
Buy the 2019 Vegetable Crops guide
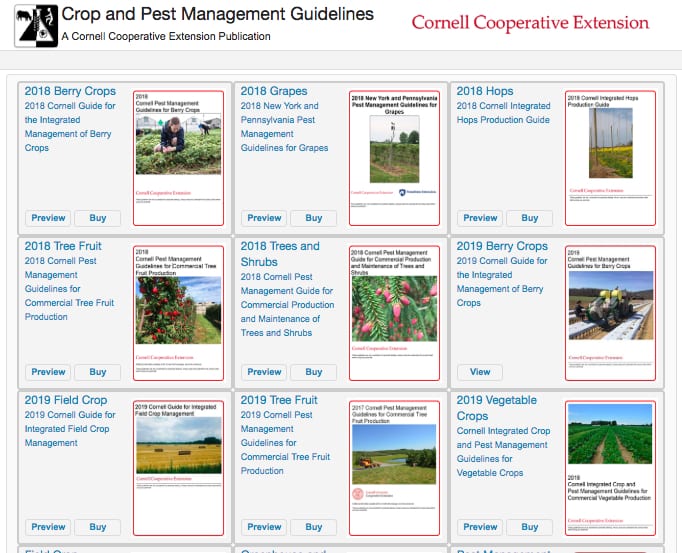tap(530, 527)
